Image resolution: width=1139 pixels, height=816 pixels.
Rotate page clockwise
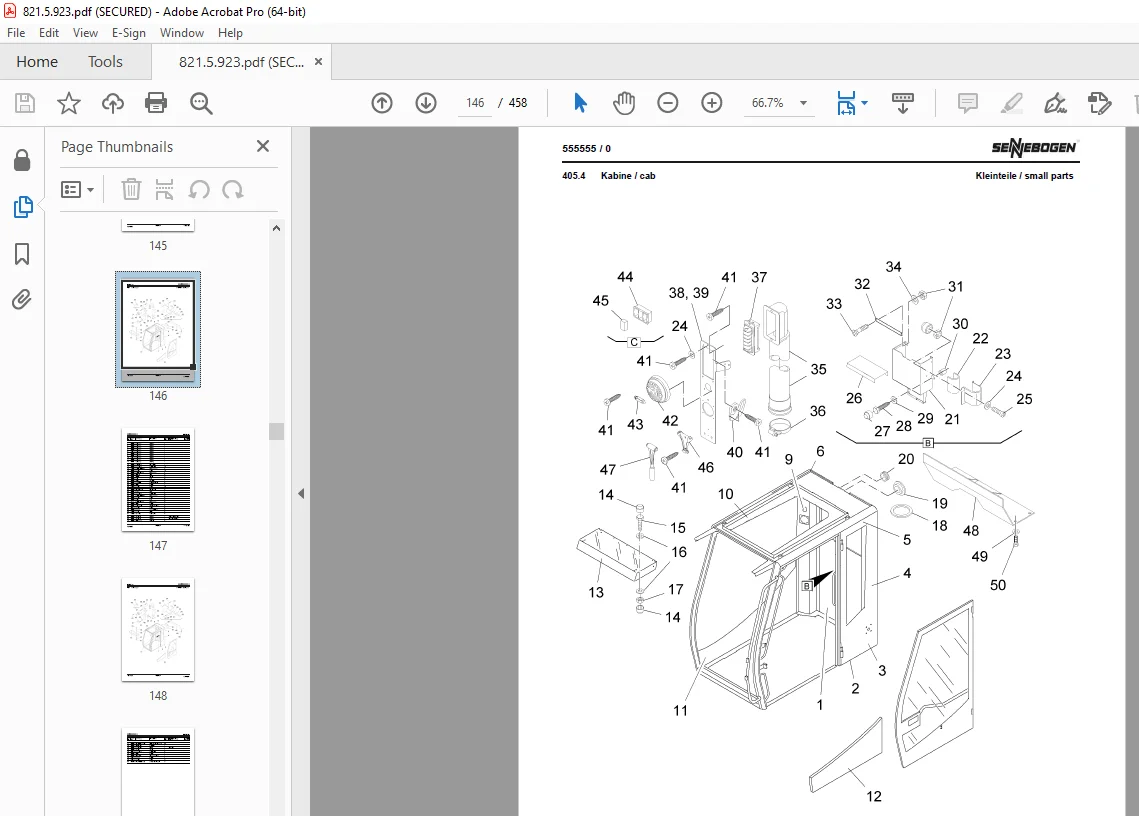coord(233,190)
